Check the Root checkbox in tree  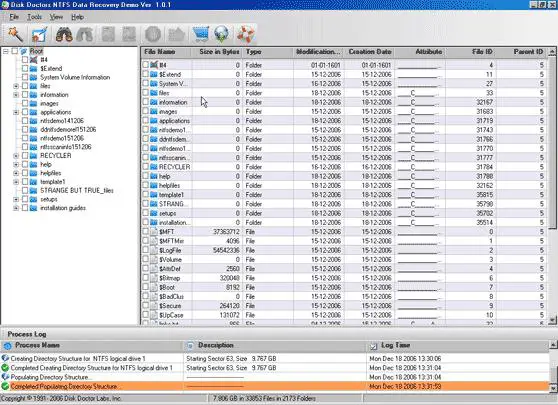[x=15, y=51]
